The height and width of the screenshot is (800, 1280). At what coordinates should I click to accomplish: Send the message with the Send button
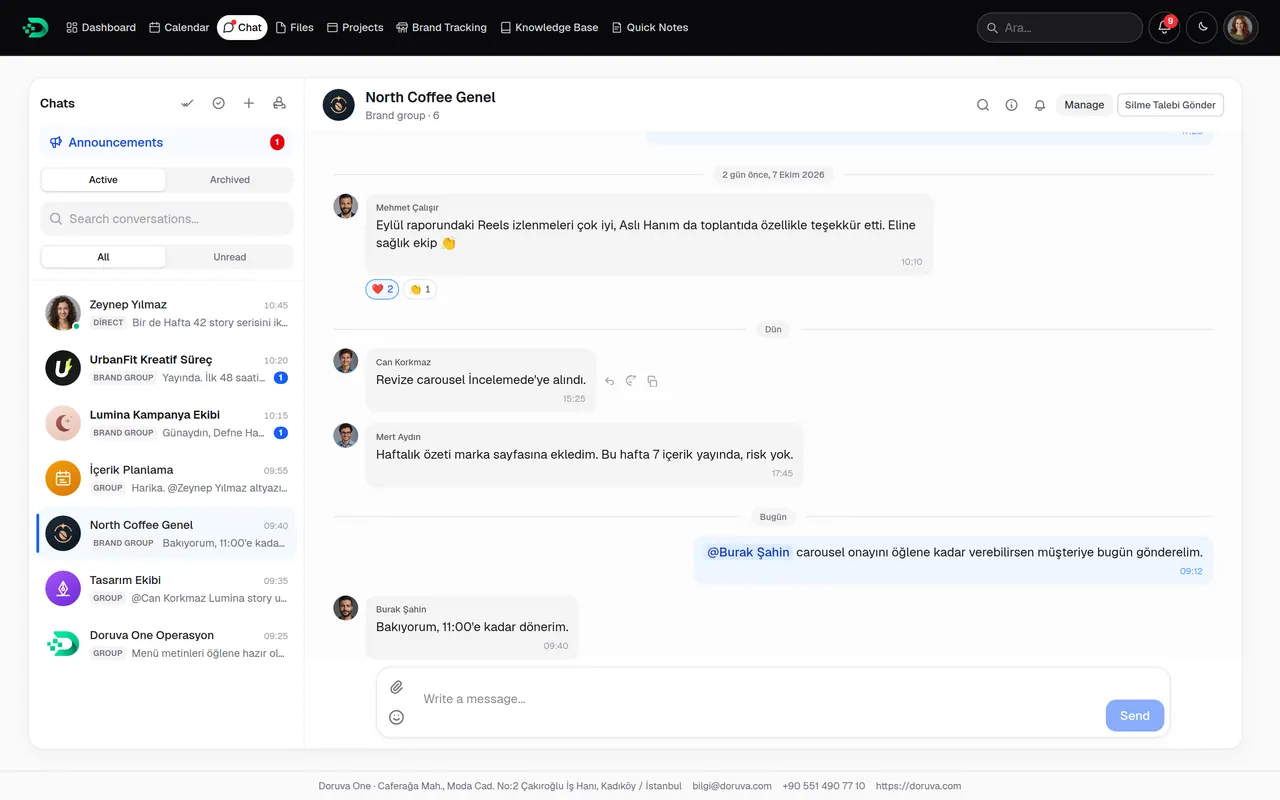pyautogui.click(x=1135, y=716)
